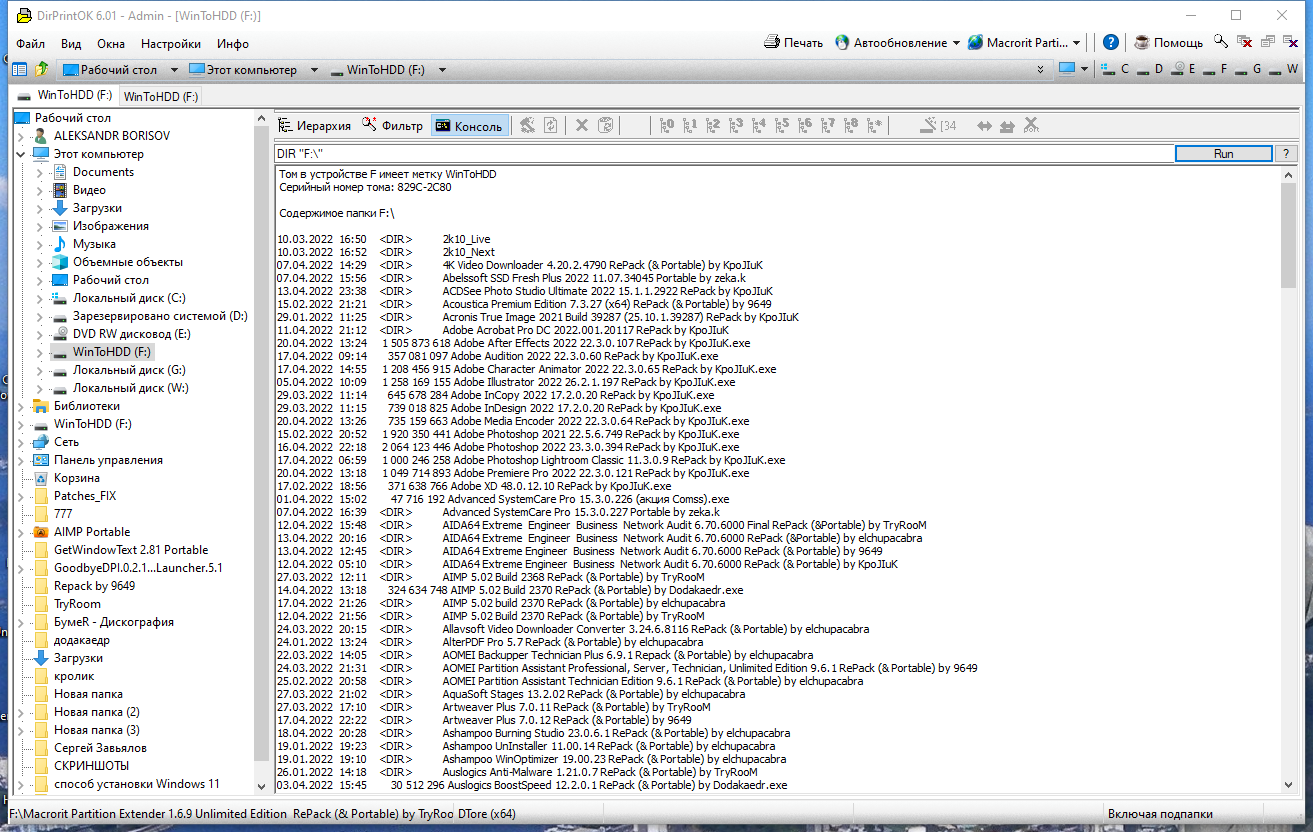Click the toolbar overflow double chevron
Image resolution: width=1313 pixels, height=832 pixels.
click(x=1041, y=70)
